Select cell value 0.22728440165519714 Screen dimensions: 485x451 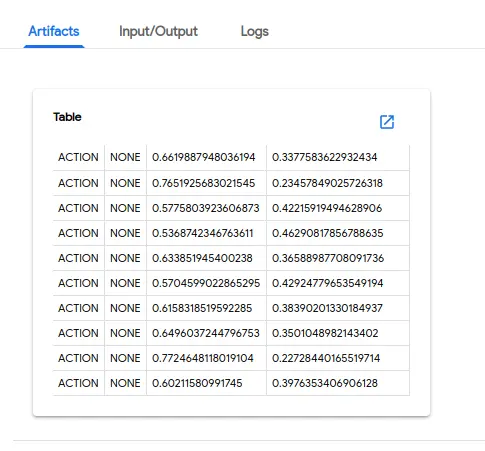326,358
